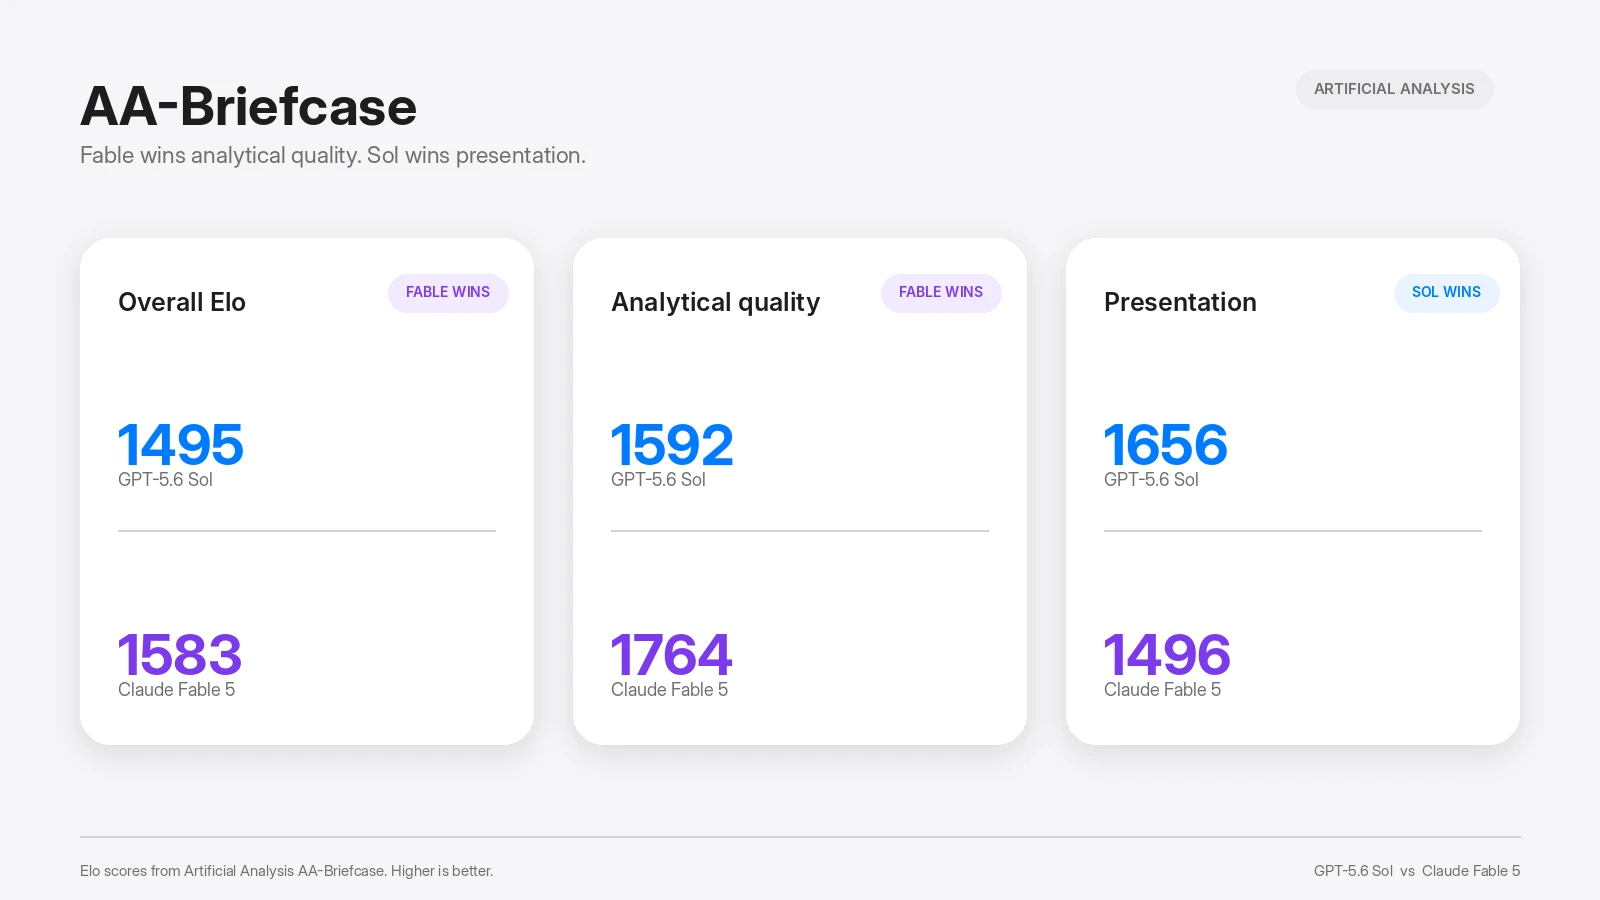The height and width of the screenshot is (900, 1600).
Task: Click the GPT-5.6 Sol vs Claude Fable 5 footer
Action: tap(1417, 871)
